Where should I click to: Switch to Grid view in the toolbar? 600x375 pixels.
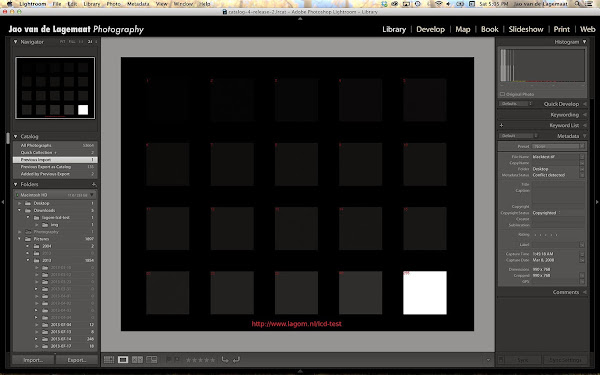tap(109, 360)
